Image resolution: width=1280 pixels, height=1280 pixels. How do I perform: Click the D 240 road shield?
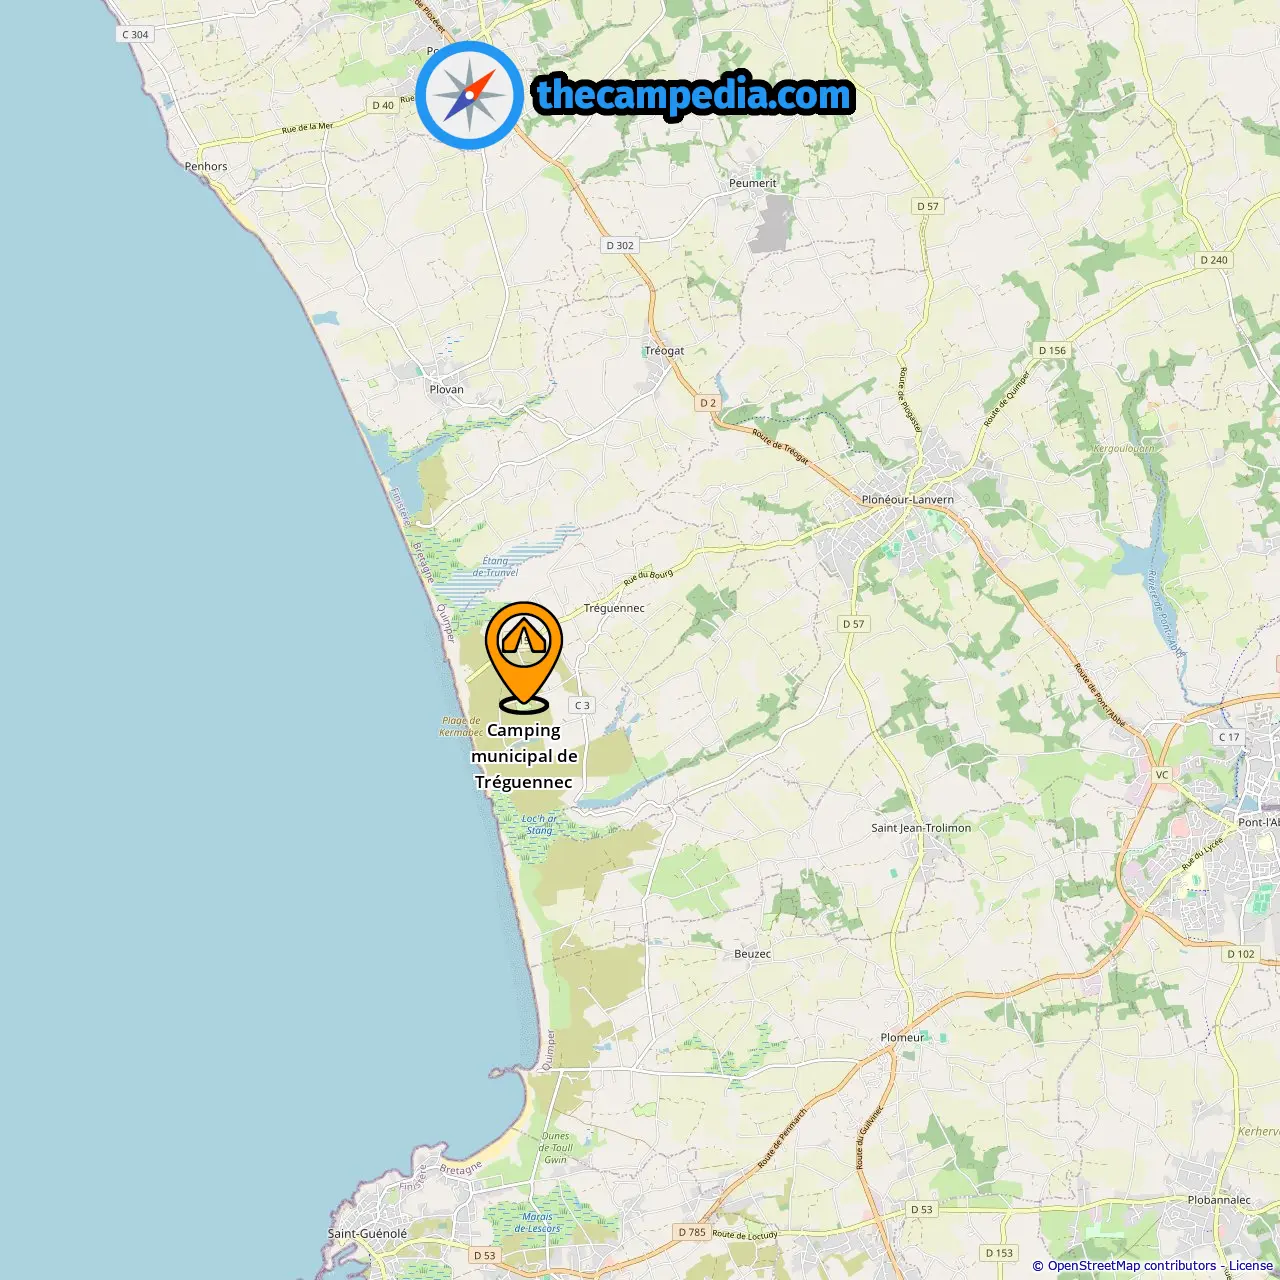click(x=1213, y=260)
